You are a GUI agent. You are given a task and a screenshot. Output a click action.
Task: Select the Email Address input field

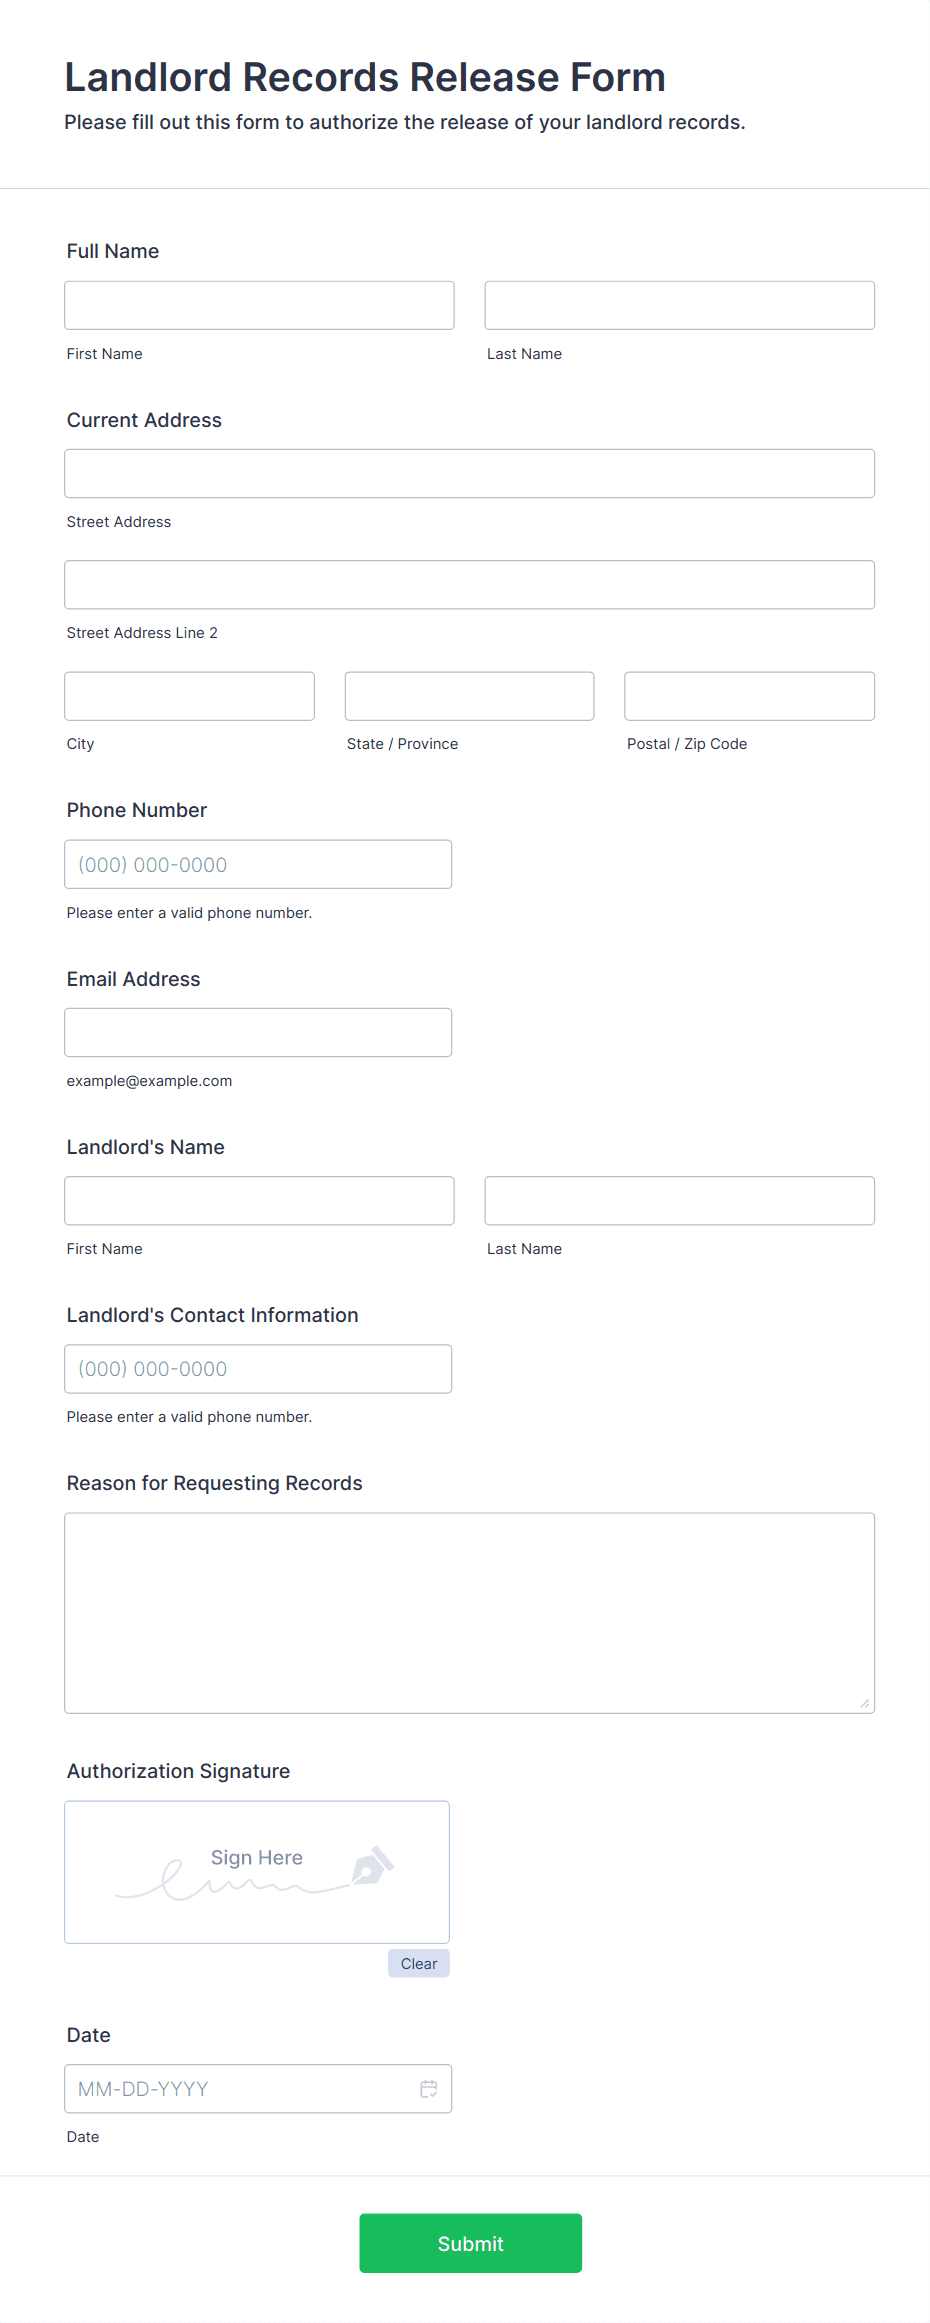click(258, 1031)
